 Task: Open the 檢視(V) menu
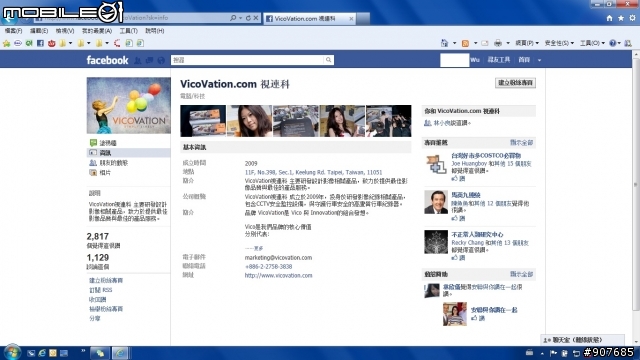click(65, 31)
